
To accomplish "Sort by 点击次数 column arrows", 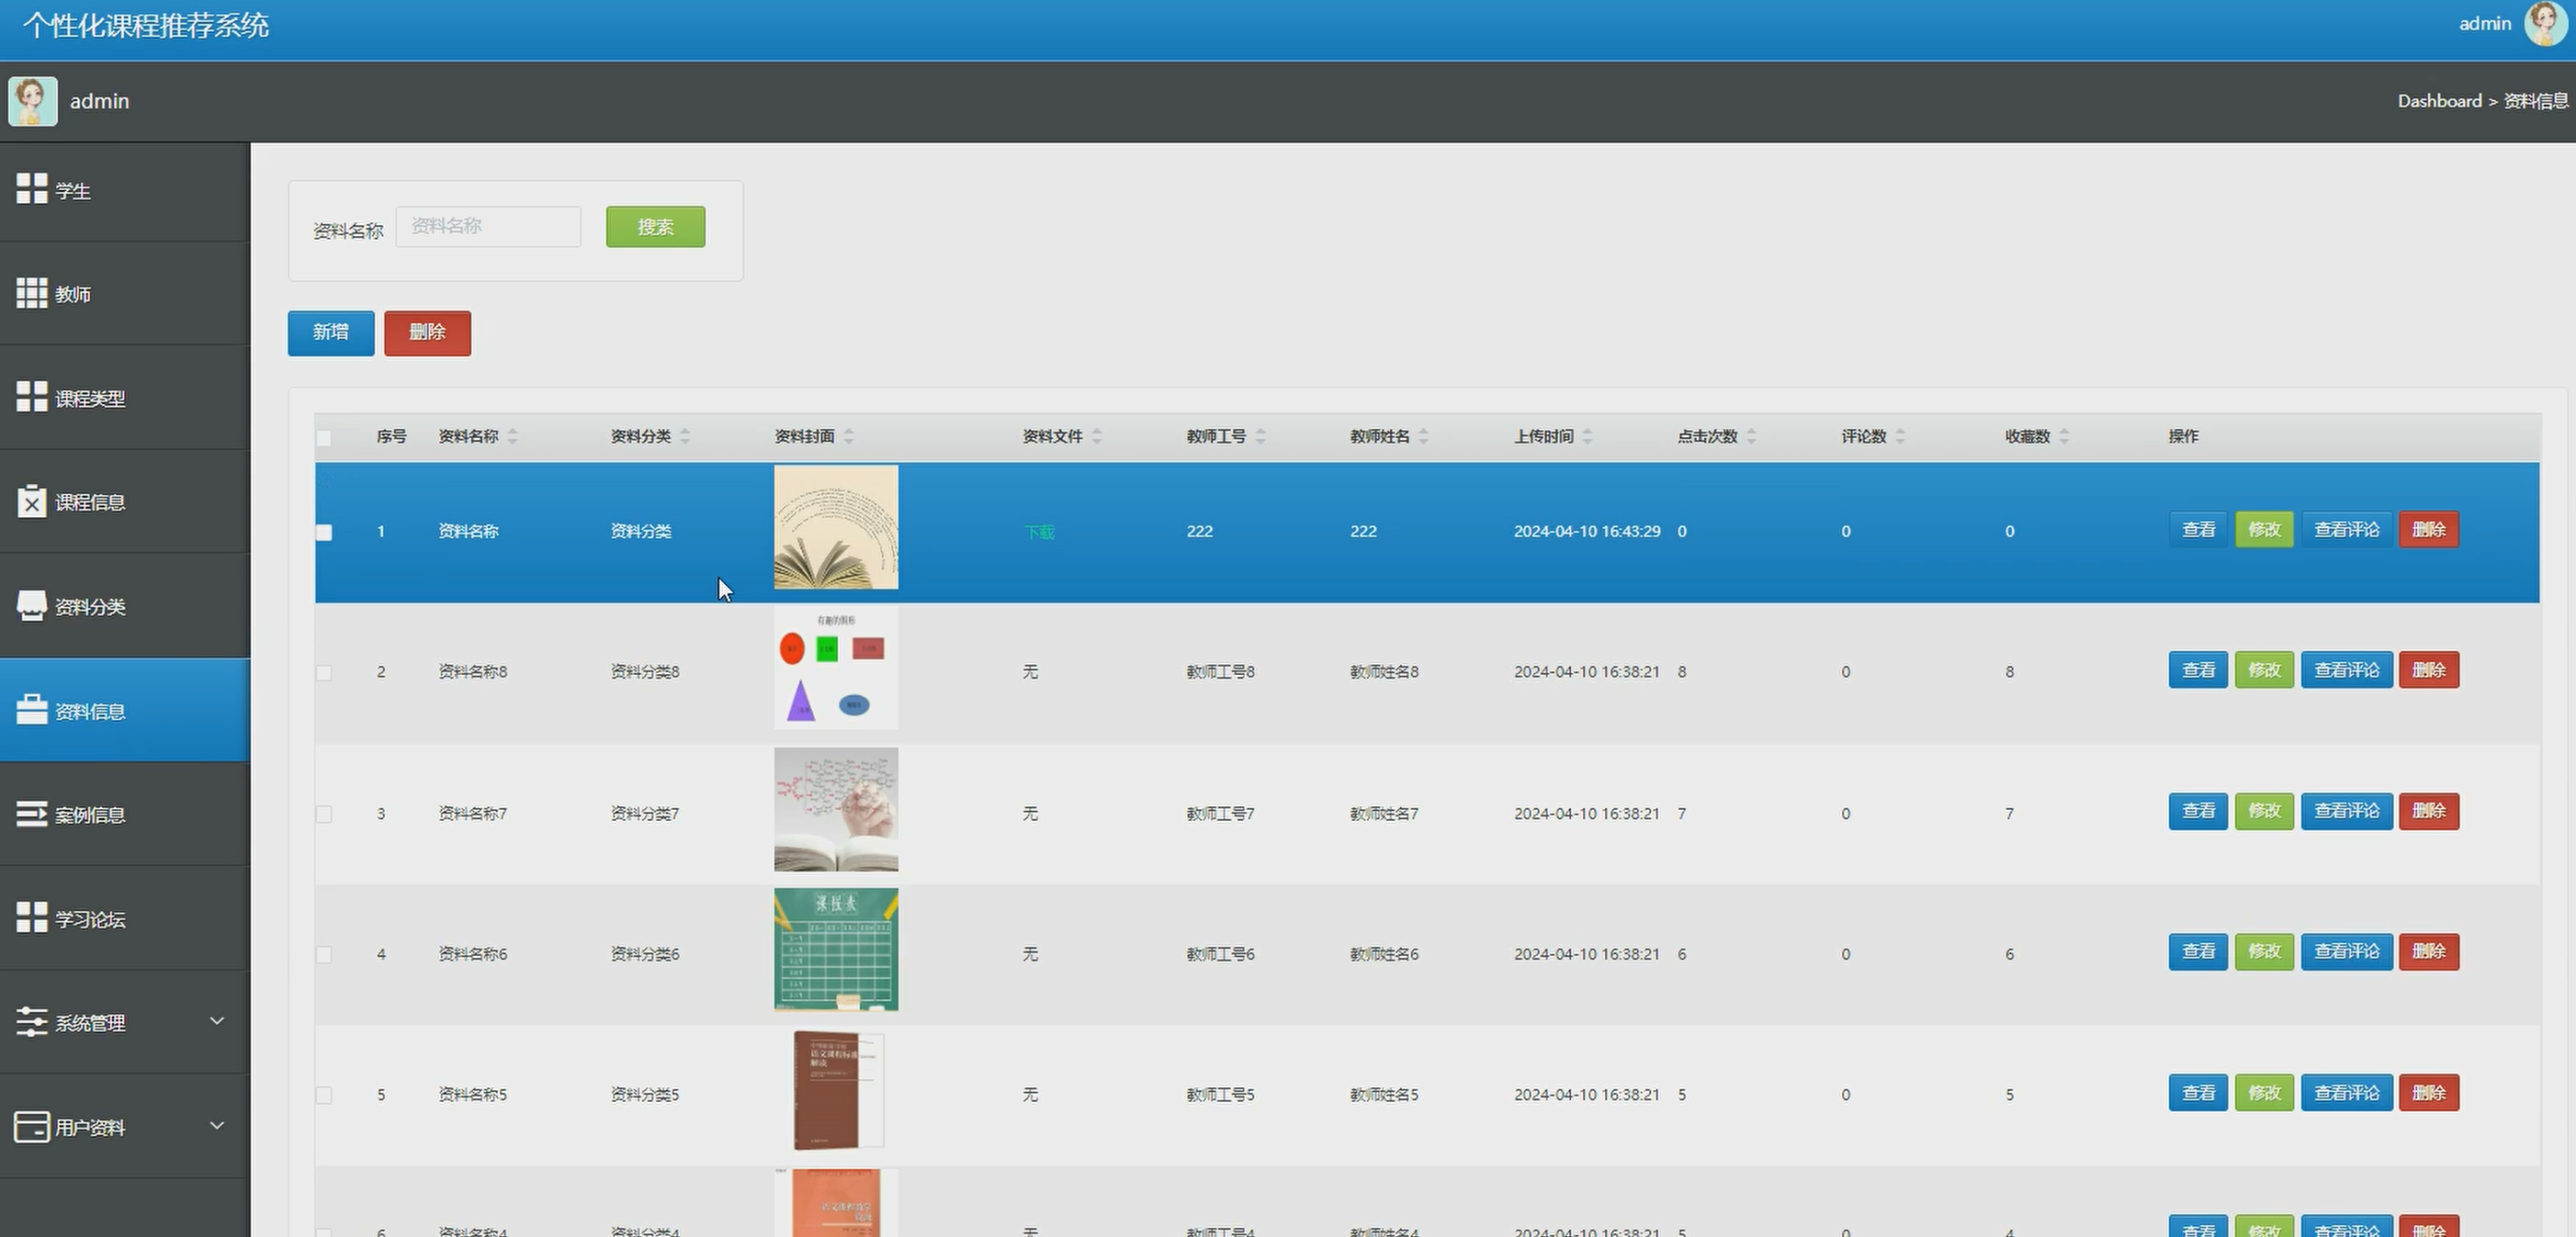I will pos(1752,436).
